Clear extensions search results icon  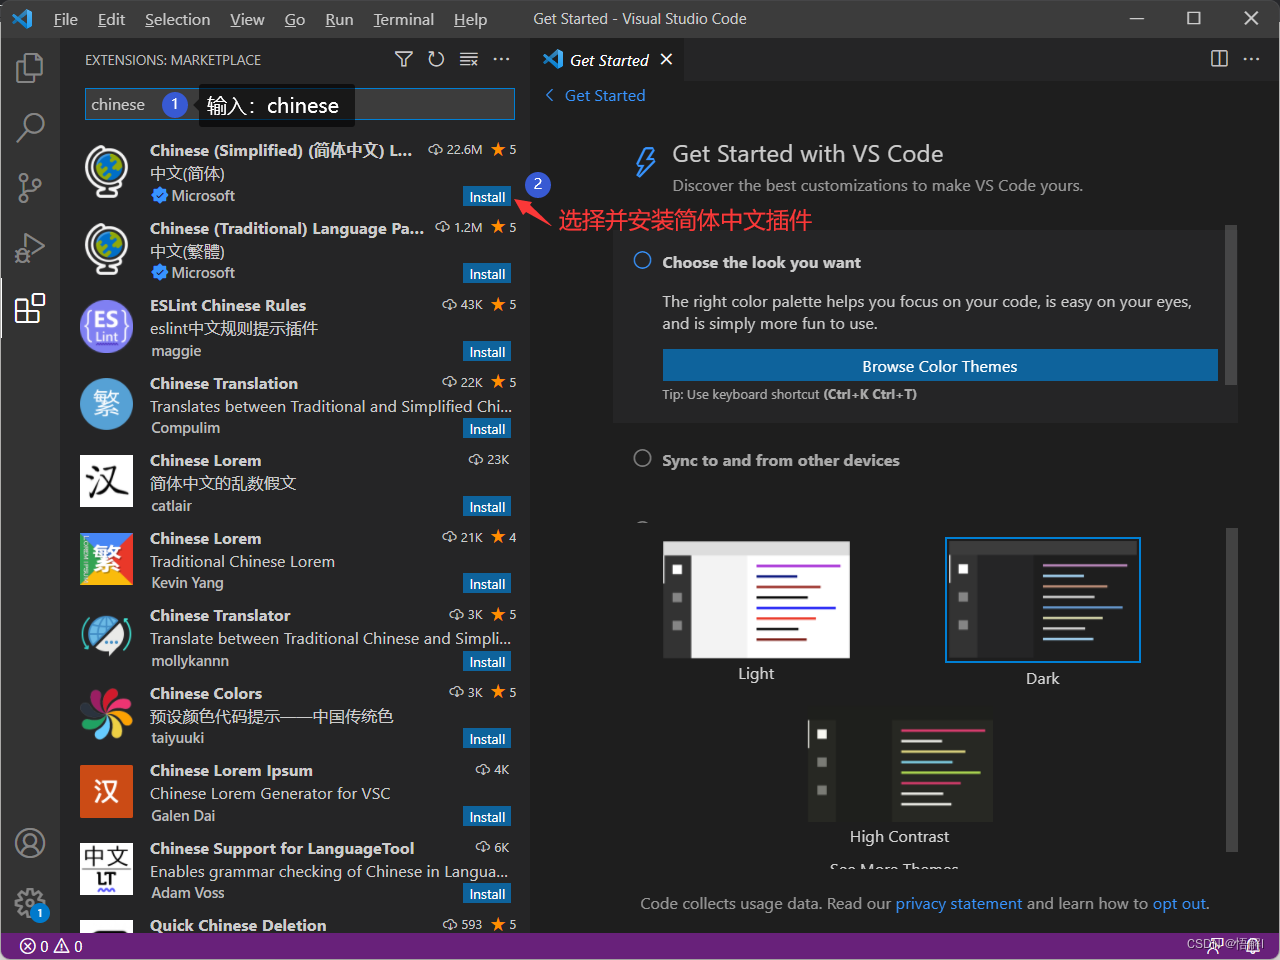pyautogui.click(x=468, y=60)
